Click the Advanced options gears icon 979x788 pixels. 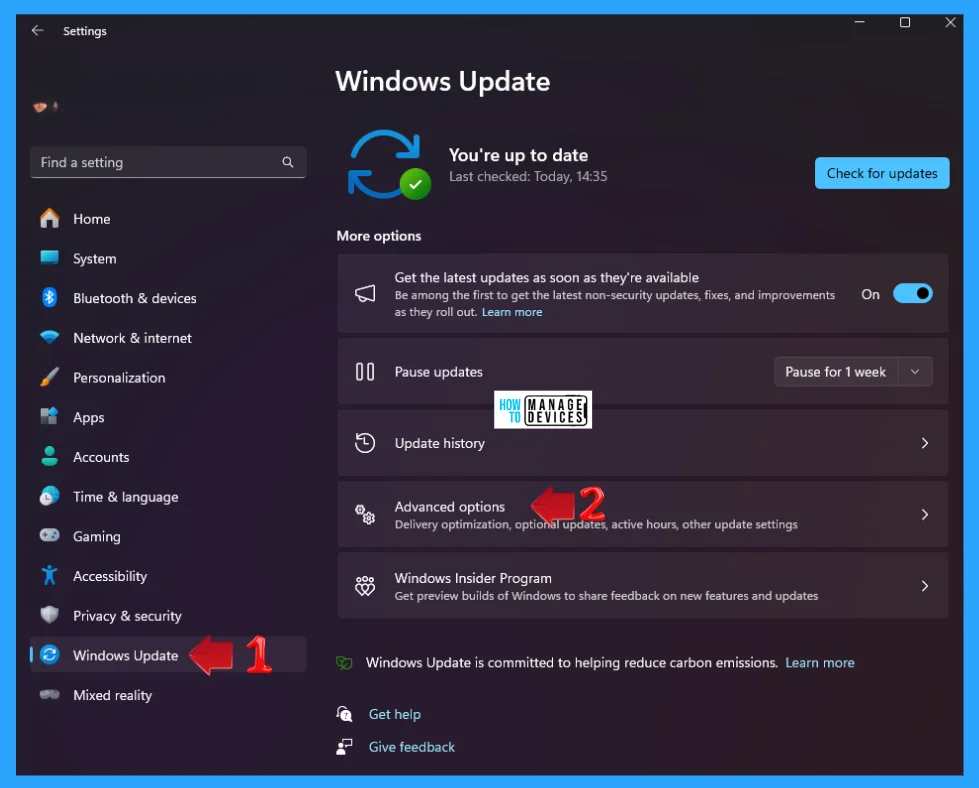point(365,515)
